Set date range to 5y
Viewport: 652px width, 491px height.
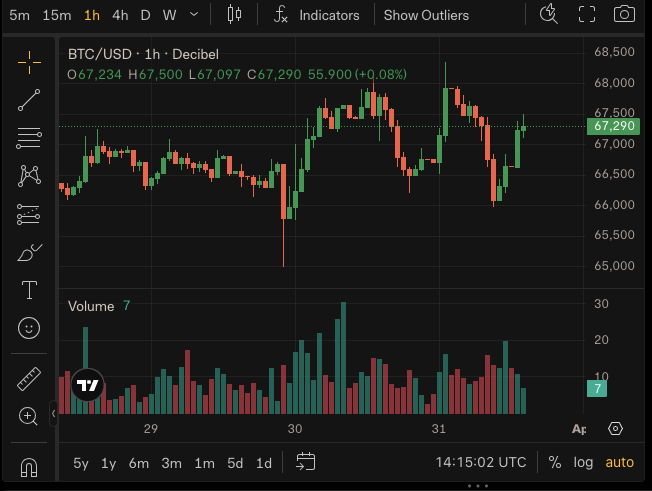pyautogui.click(x=81, y=463)
